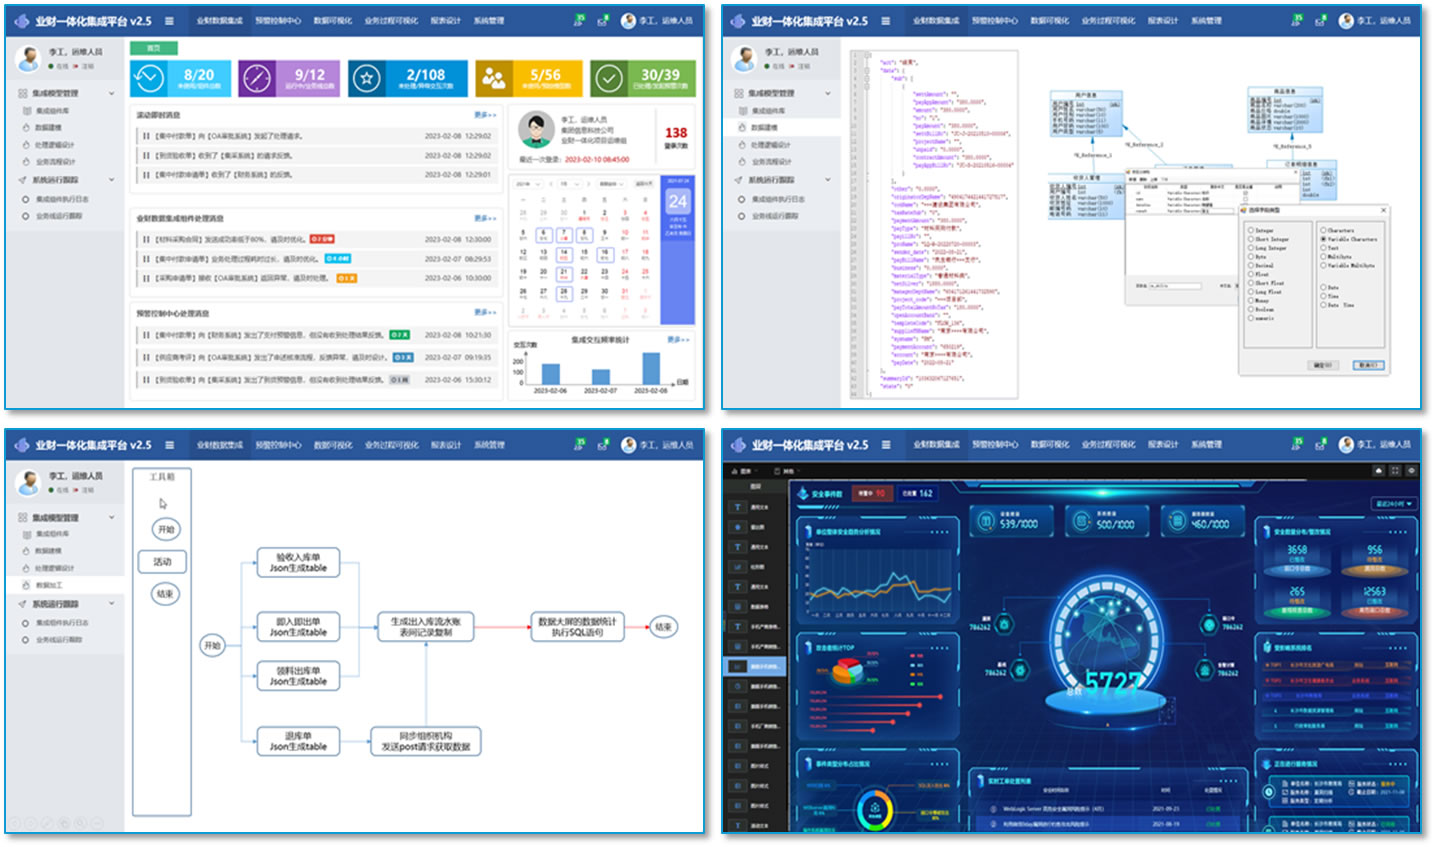This screenshot has height=847, width=1435.
Task: Click the hamburger menu icon in the data modeling window
Action: [x=886, y=21]
